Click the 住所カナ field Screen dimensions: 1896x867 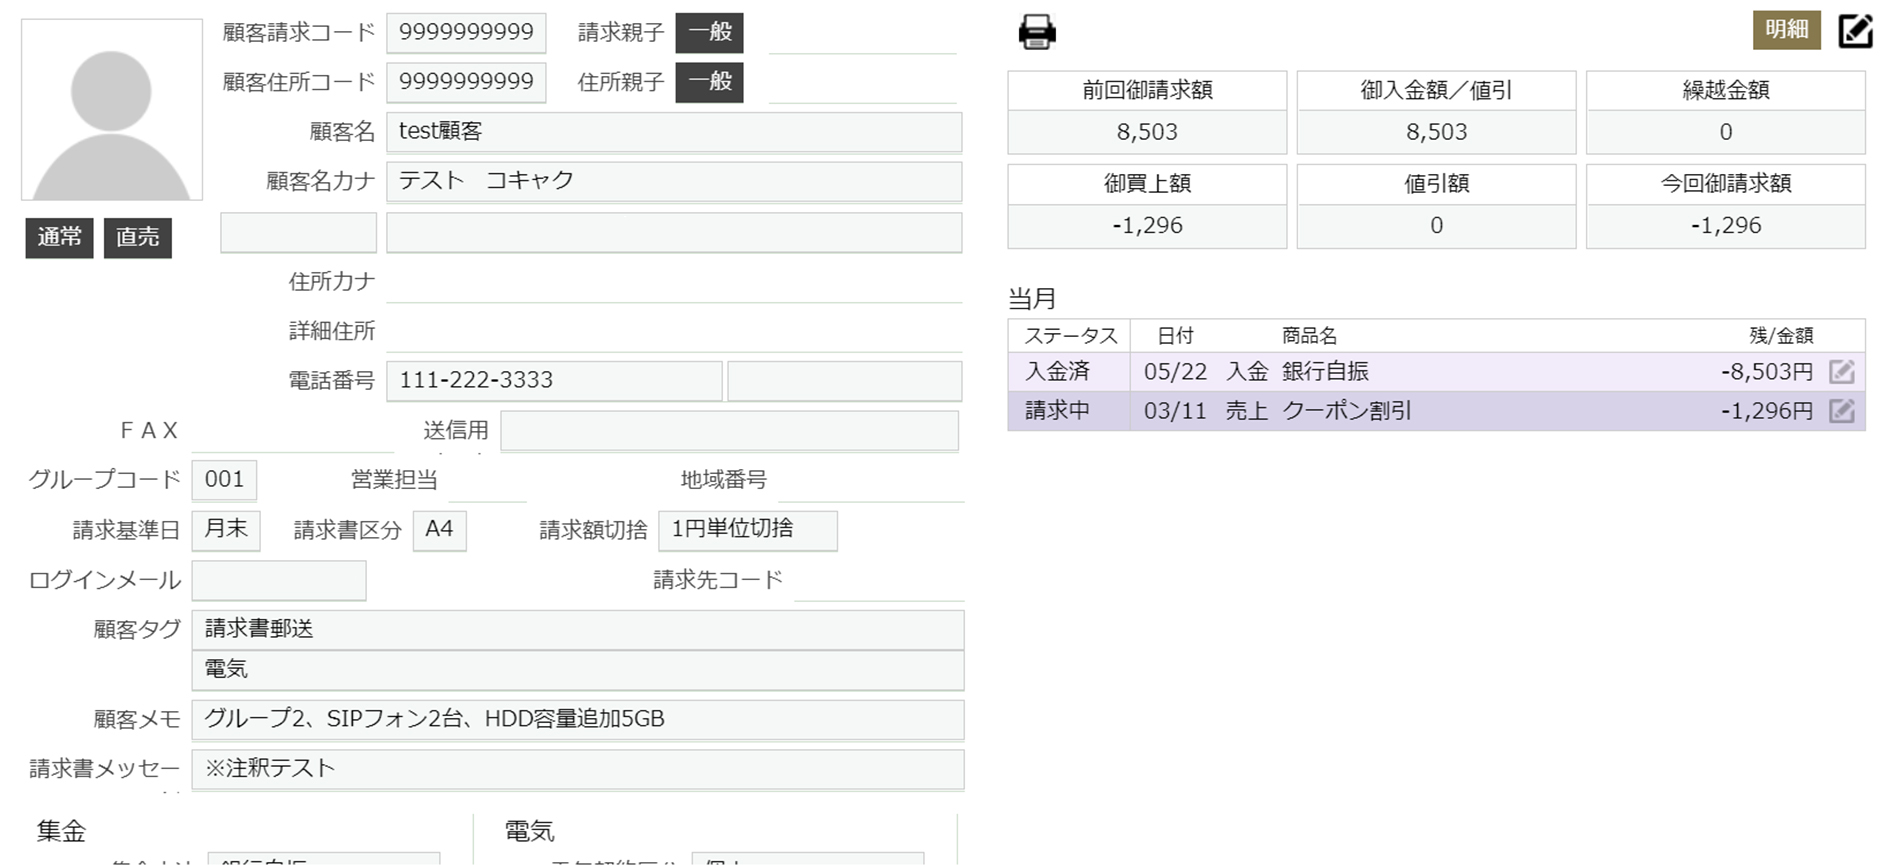pyautogui.click(x=674, y=282)
